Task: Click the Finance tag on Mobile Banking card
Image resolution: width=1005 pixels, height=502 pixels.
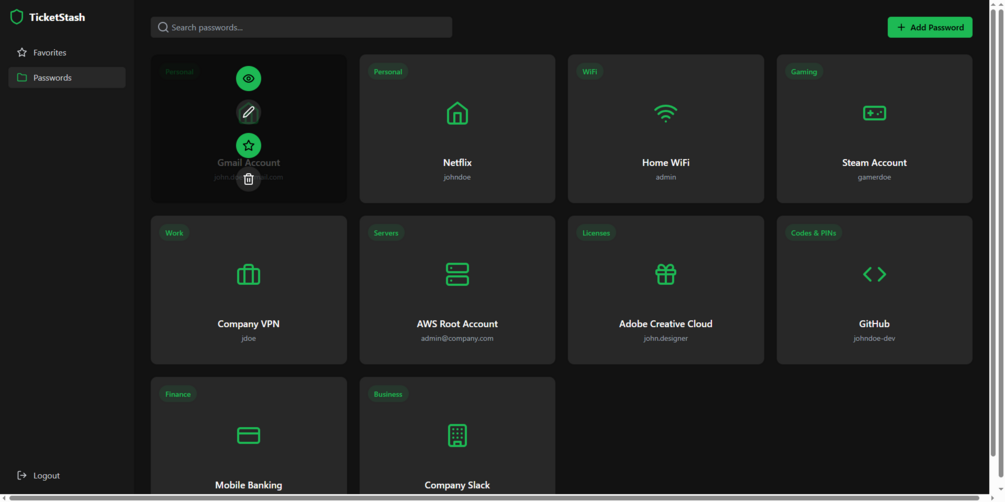Action: [x=178, y=394]
